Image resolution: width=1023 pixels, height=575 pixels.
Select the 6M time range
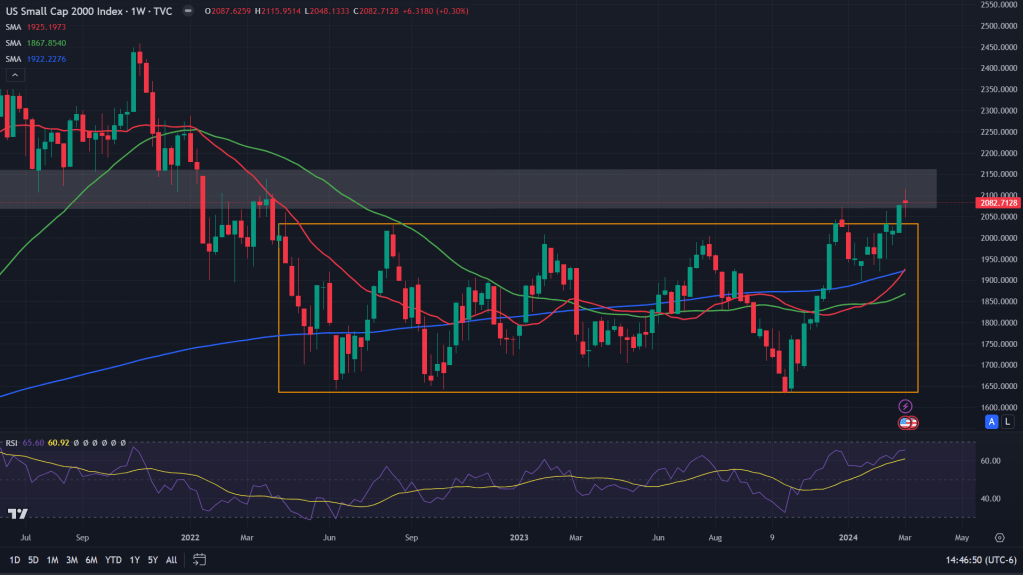pyautogui.click(x=90, y=560)
